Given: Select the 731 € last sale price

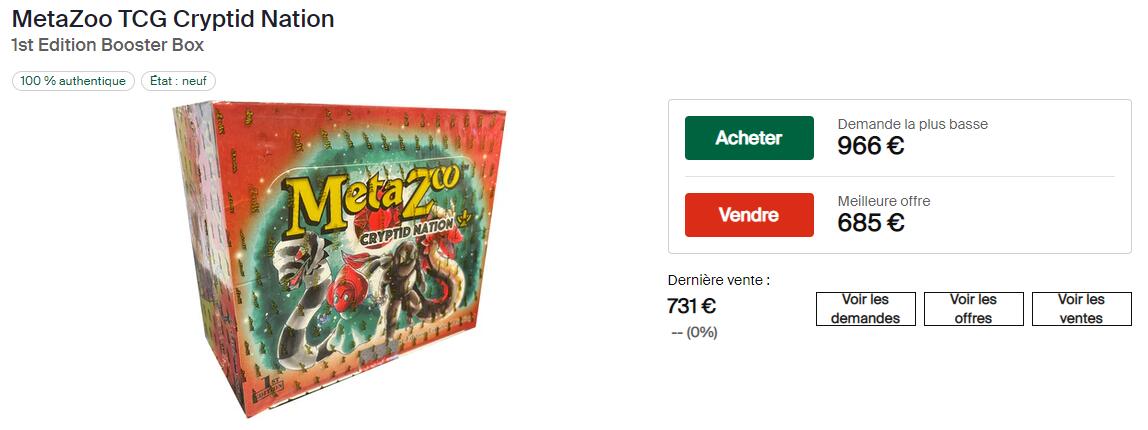Looking at the screenshot, I should [691, 305].
